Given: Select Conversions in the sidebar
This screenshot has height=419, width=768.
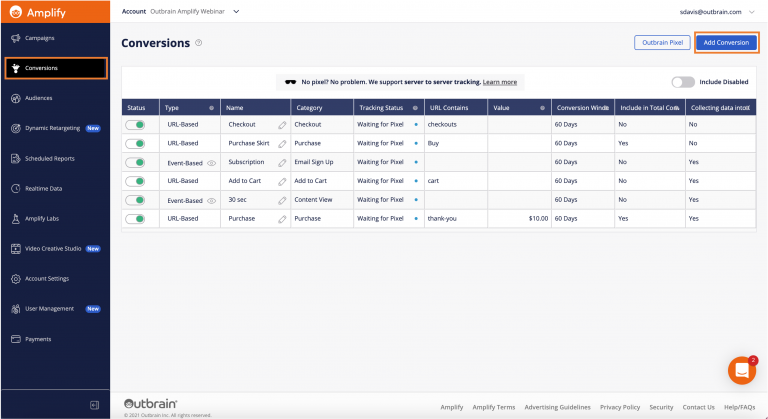Looking at the screenshot, I should point(56,68).
